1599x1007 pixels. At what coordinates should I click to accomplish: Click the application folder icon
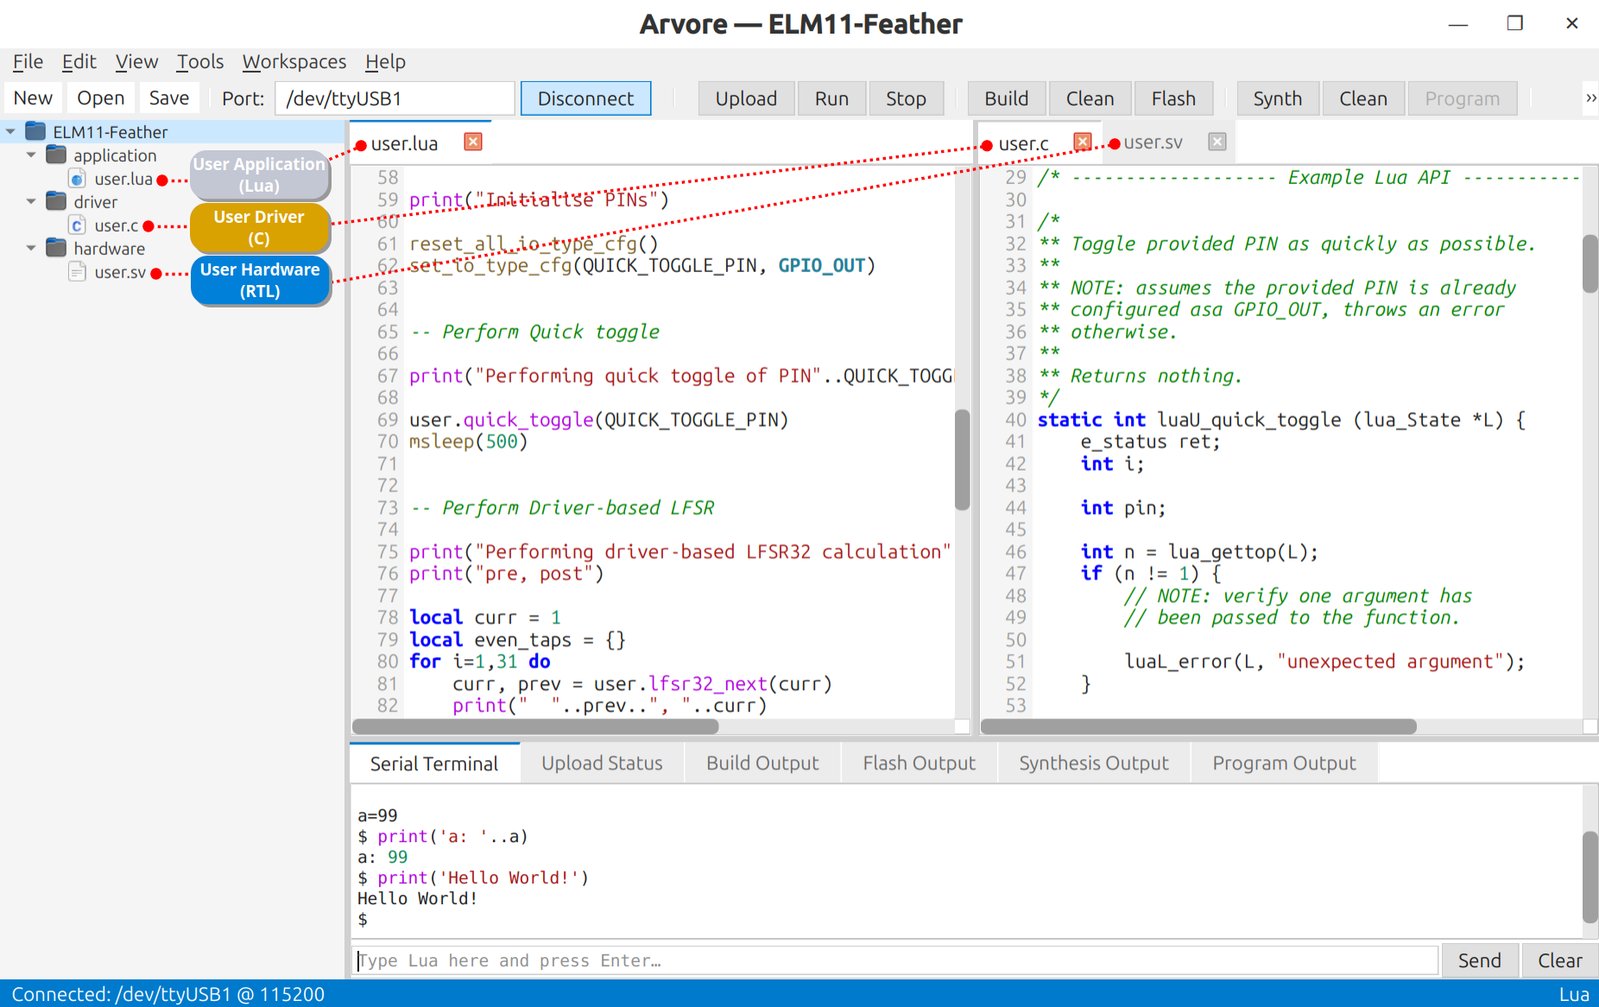(57, 155)
